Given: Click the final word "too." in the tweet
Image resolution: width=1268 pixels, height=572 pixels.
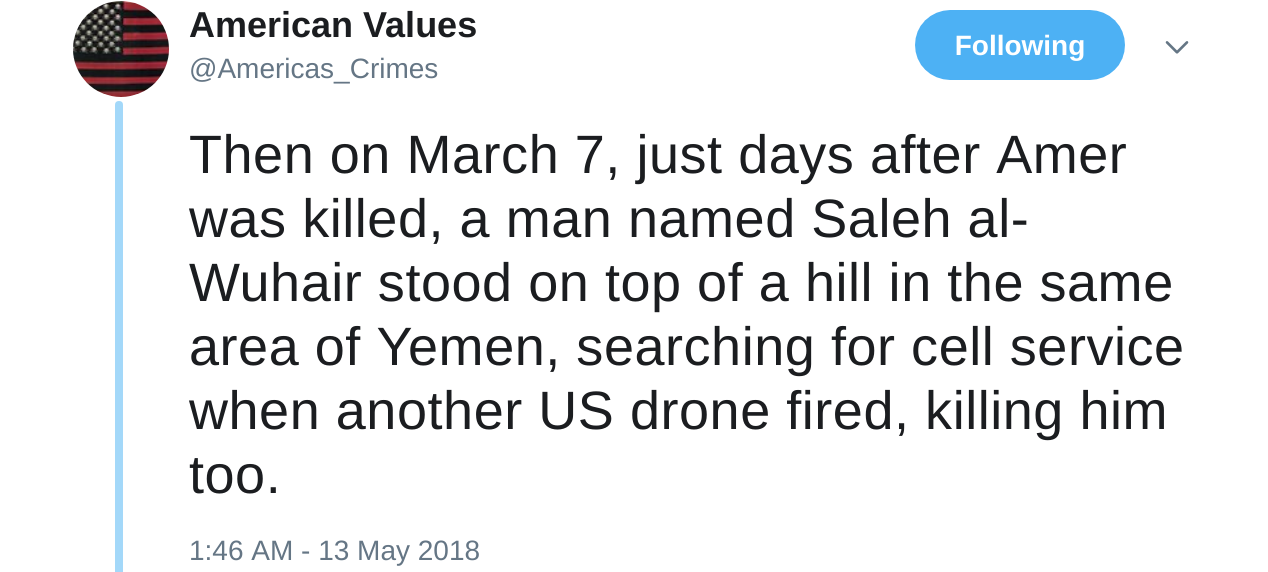Looking at the screenshot, I should [x=234, y=475].
